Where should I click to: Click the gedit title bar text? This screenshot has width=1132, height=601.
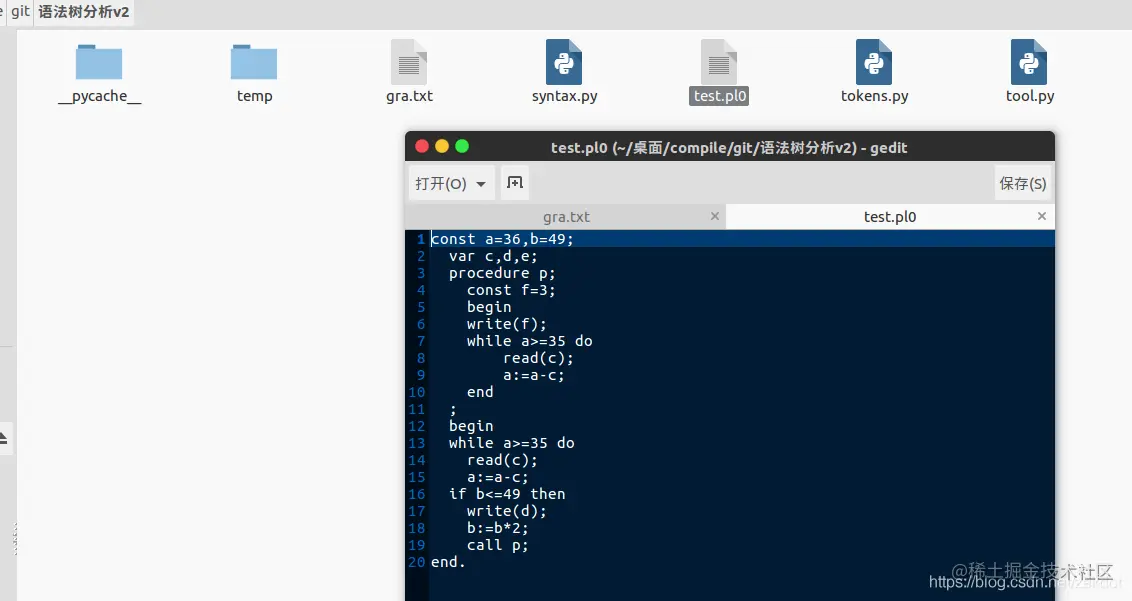(x=729, y=147)
